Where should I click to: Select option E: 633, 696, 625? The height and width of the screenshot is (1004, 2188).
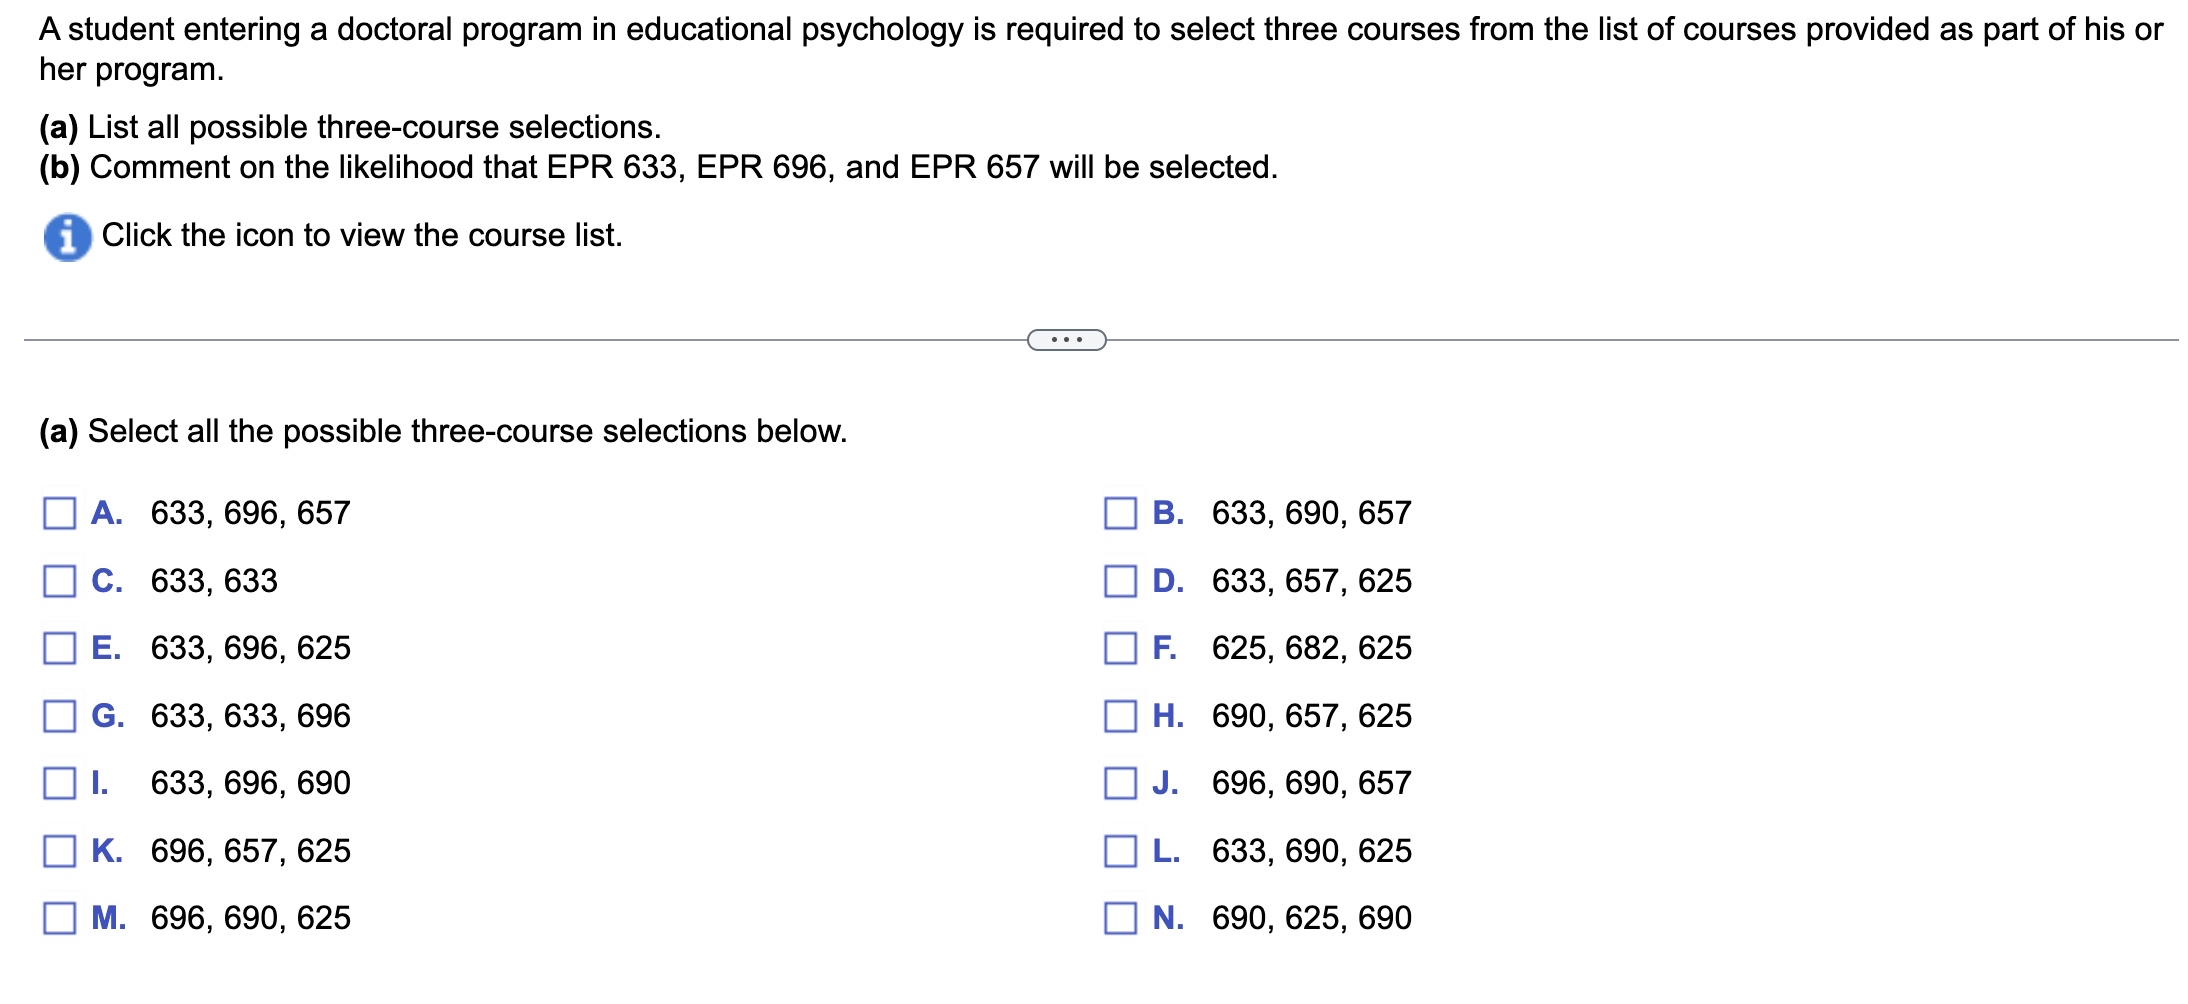[60, 648]
